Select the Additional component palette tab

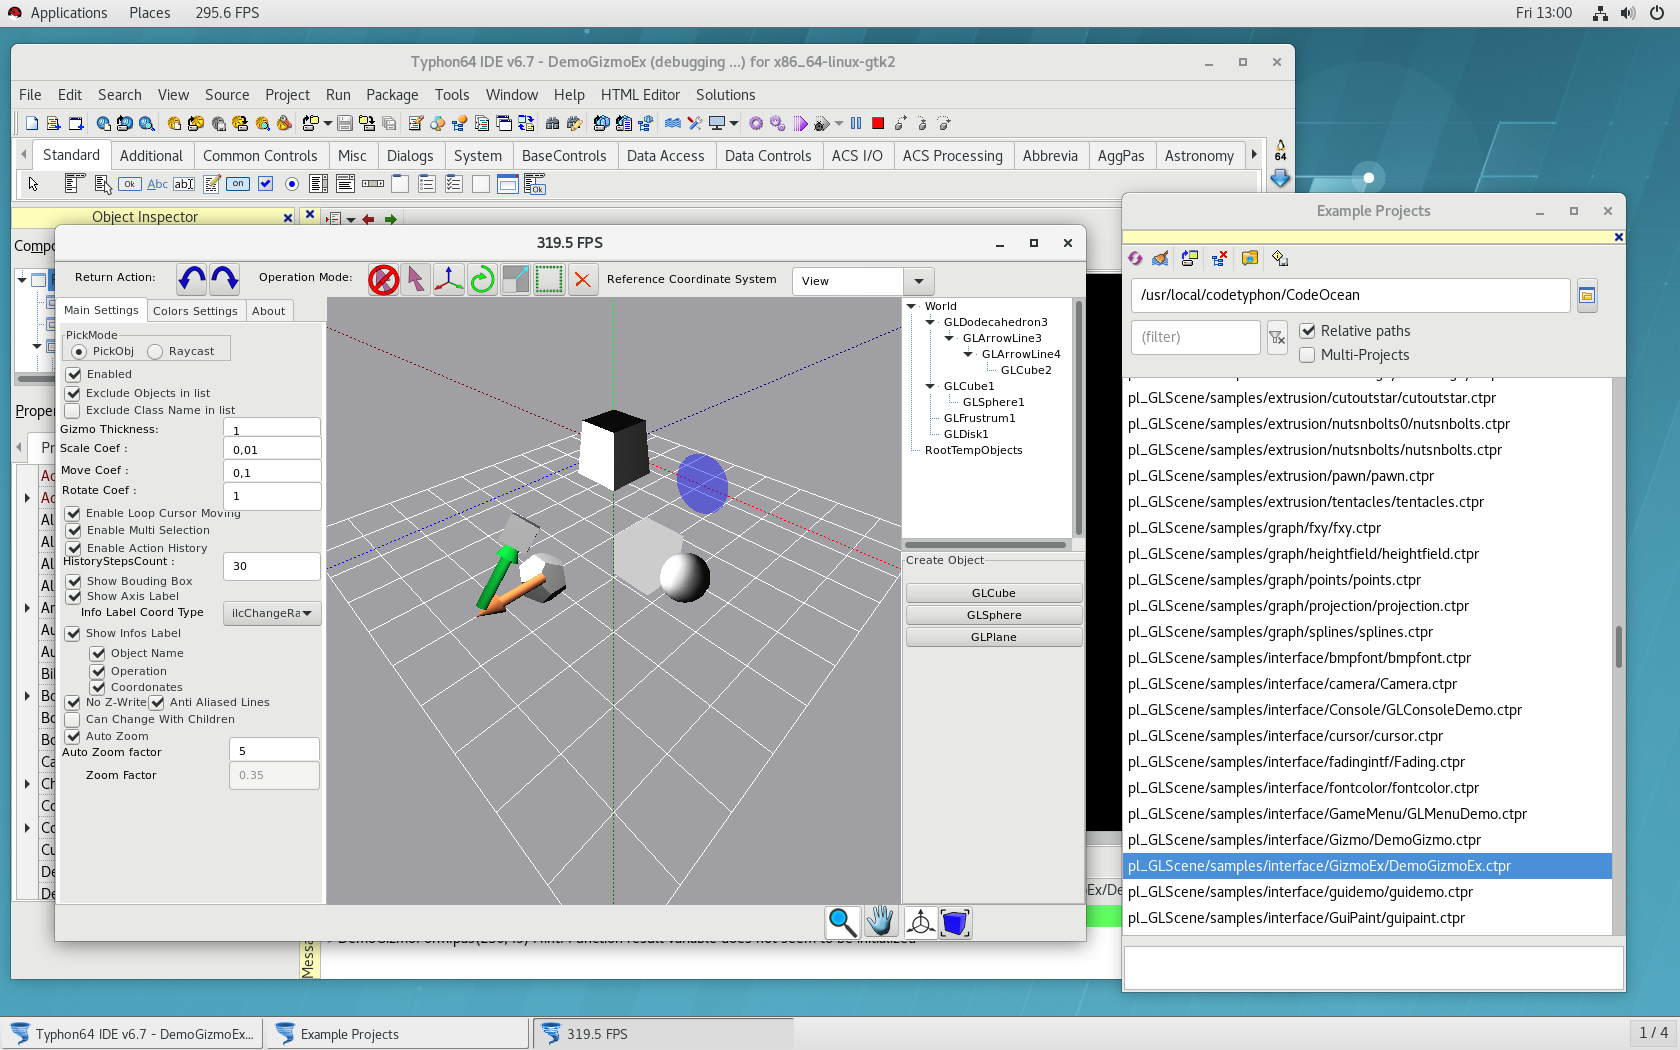151,156
